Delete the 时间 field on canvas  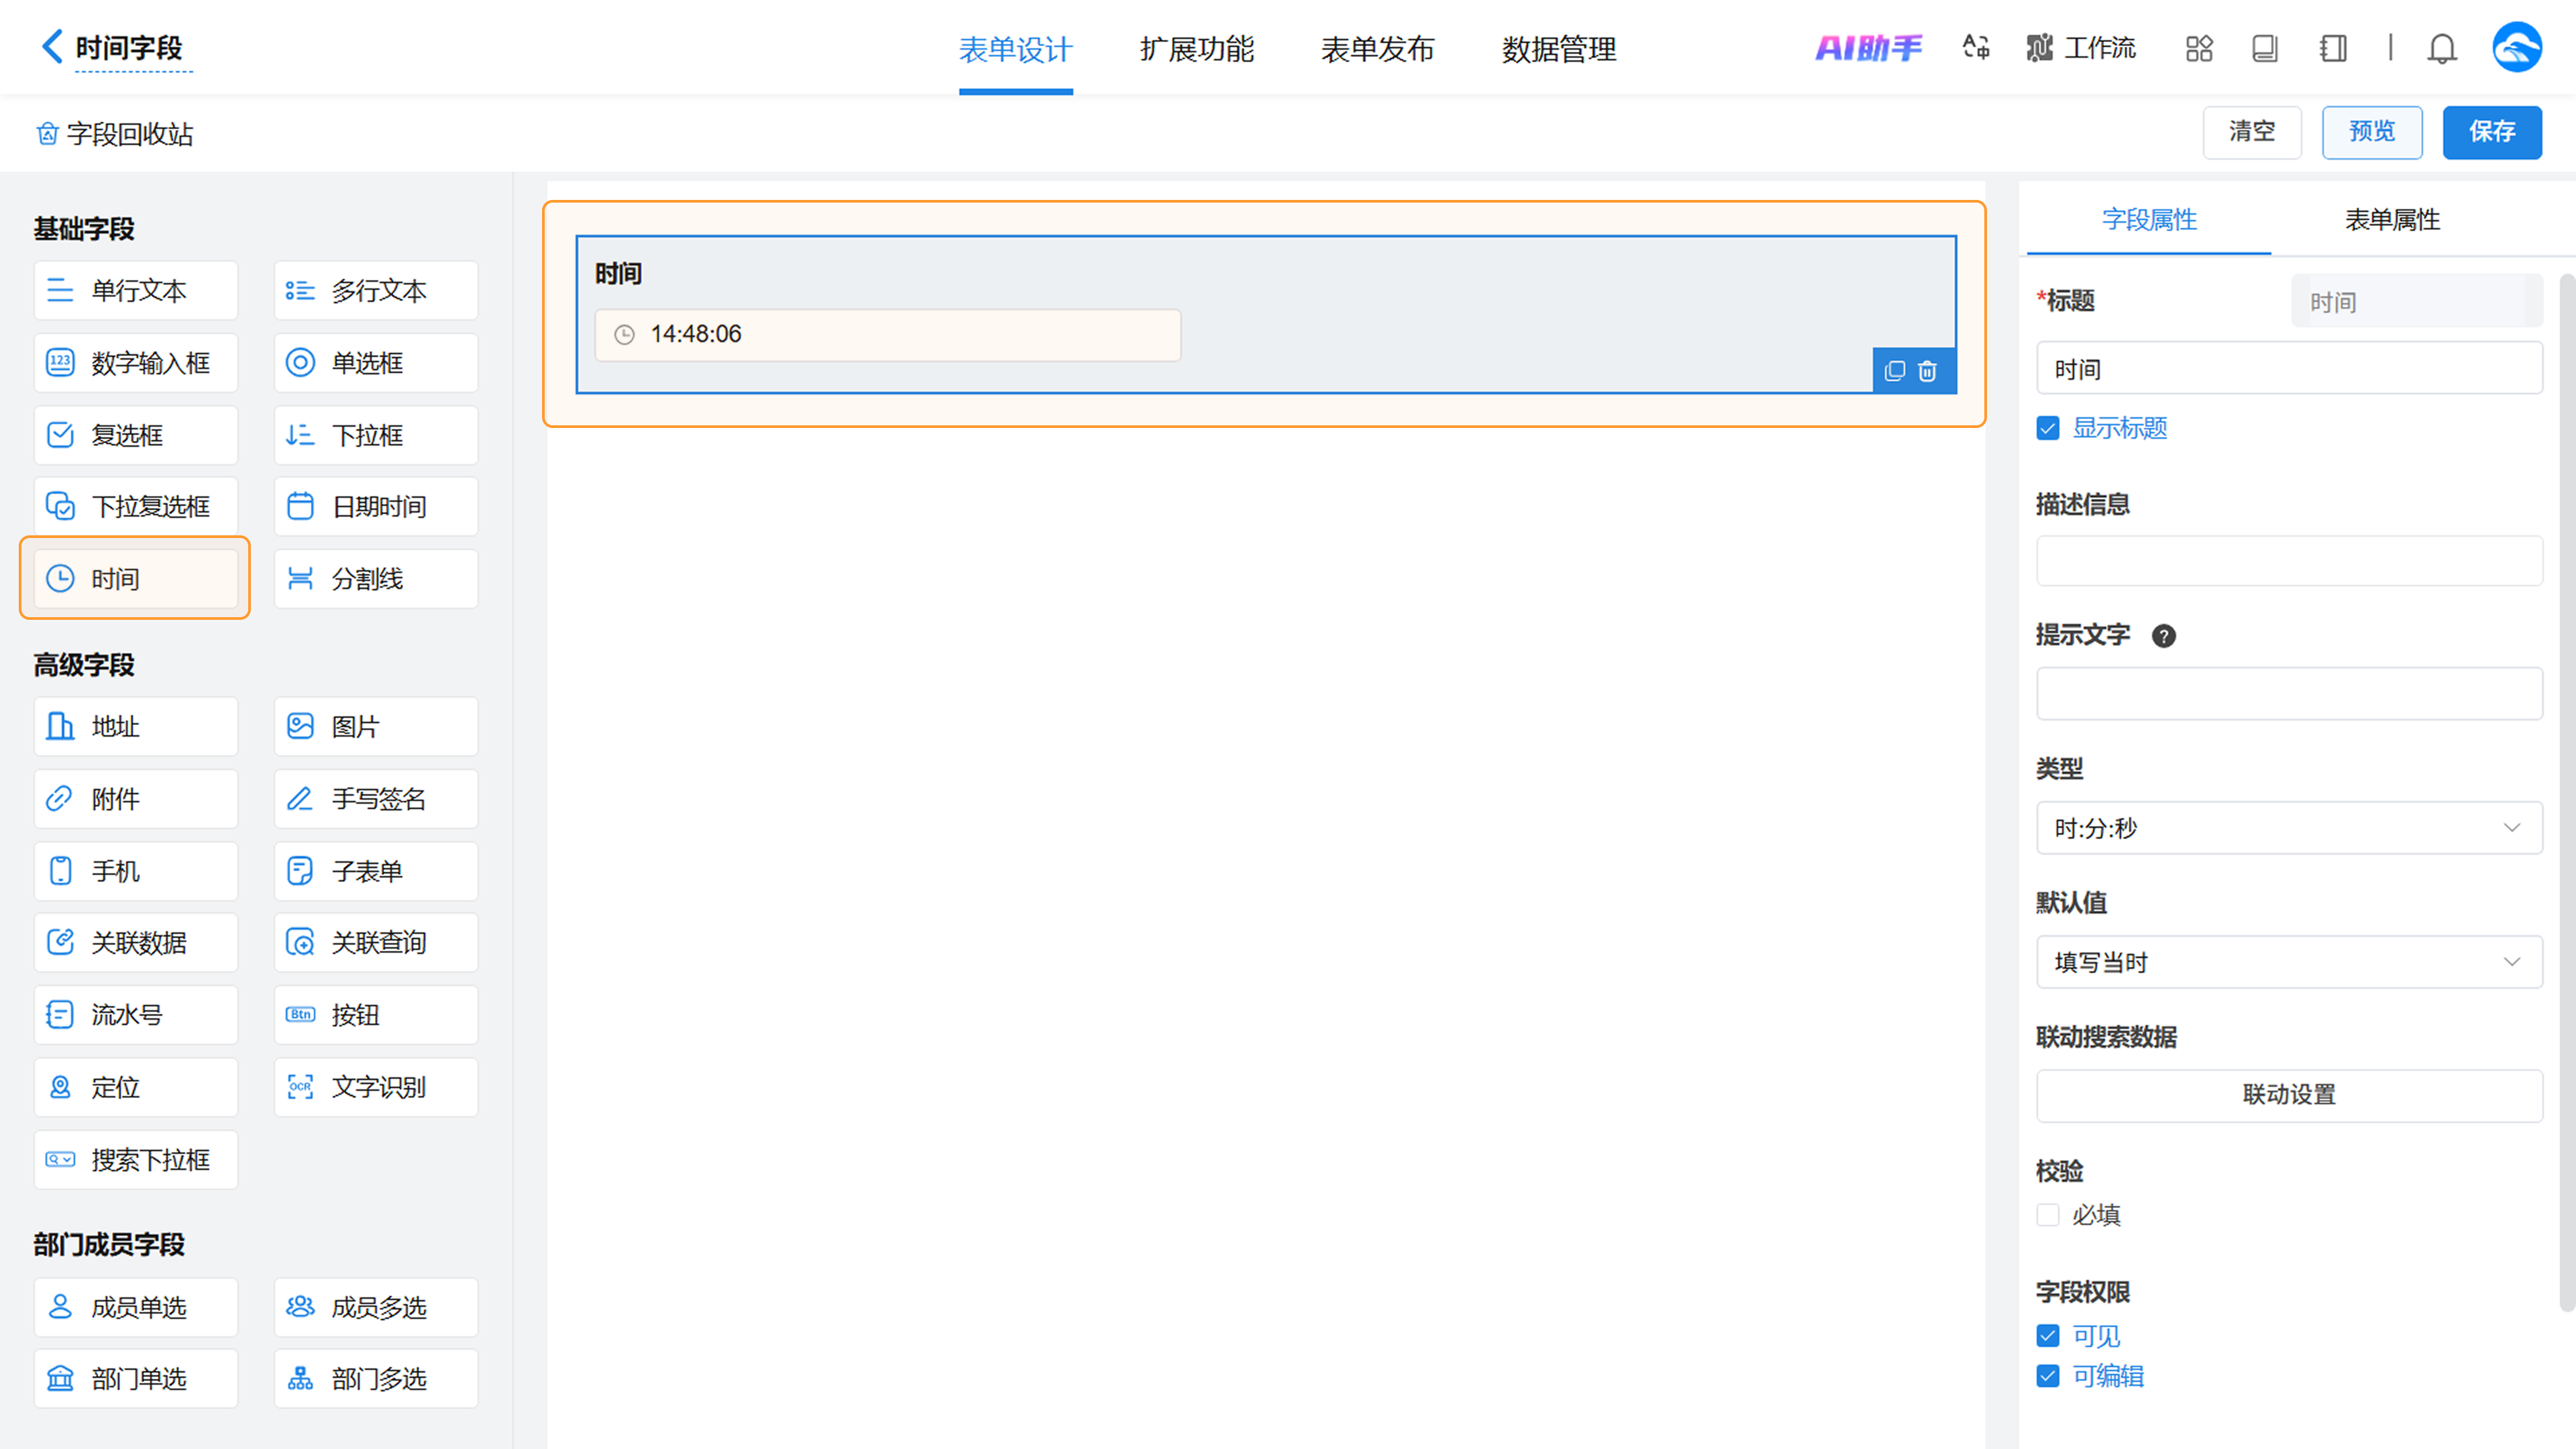point(1928,371)
